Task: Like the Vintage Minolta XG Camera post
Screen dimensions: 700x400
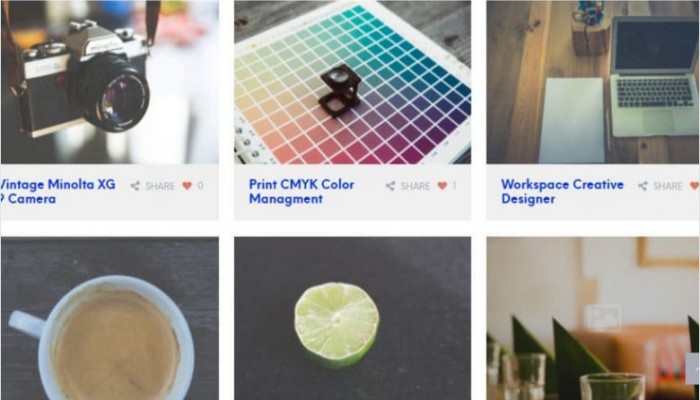Action: [187, 186]
